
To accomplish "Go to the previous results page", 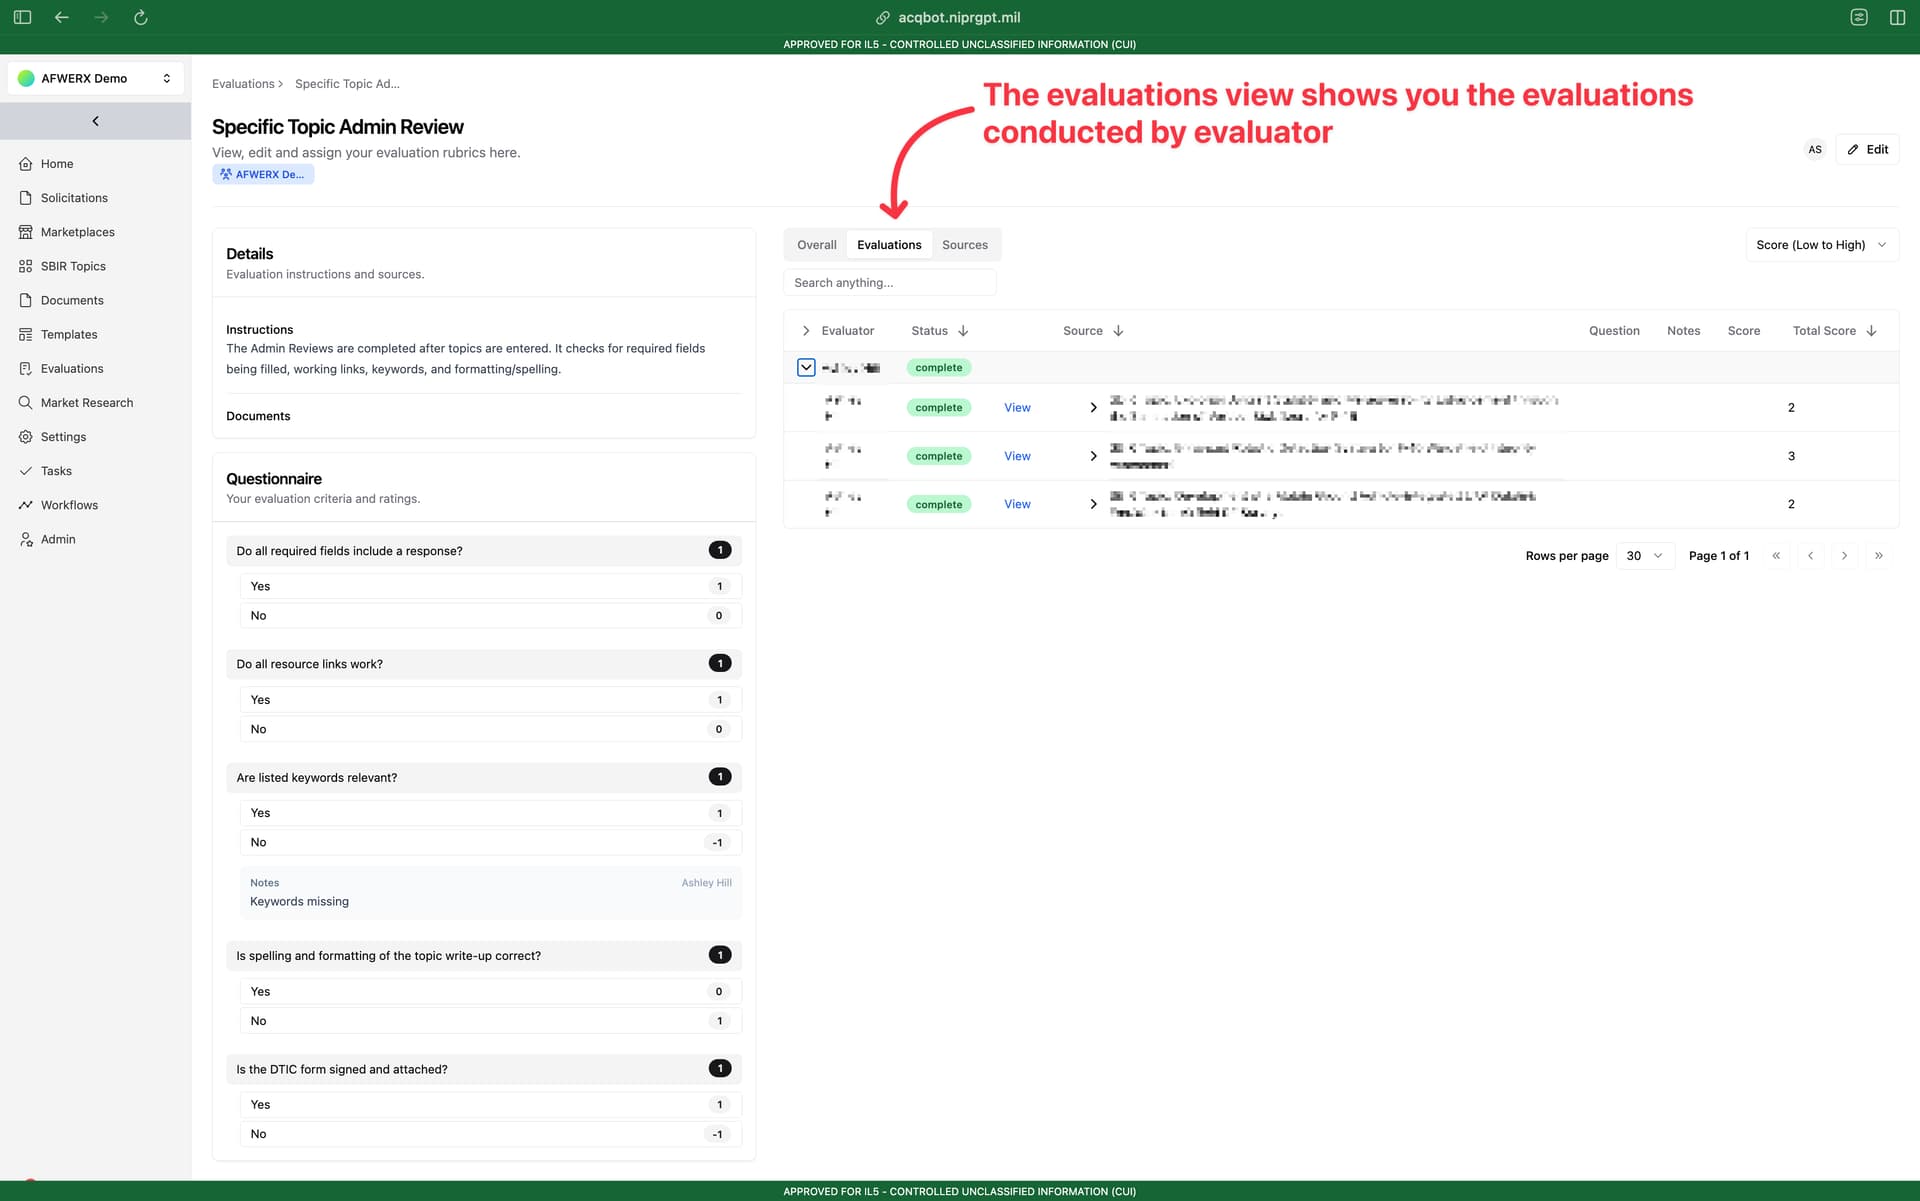I will [1810, 556].
